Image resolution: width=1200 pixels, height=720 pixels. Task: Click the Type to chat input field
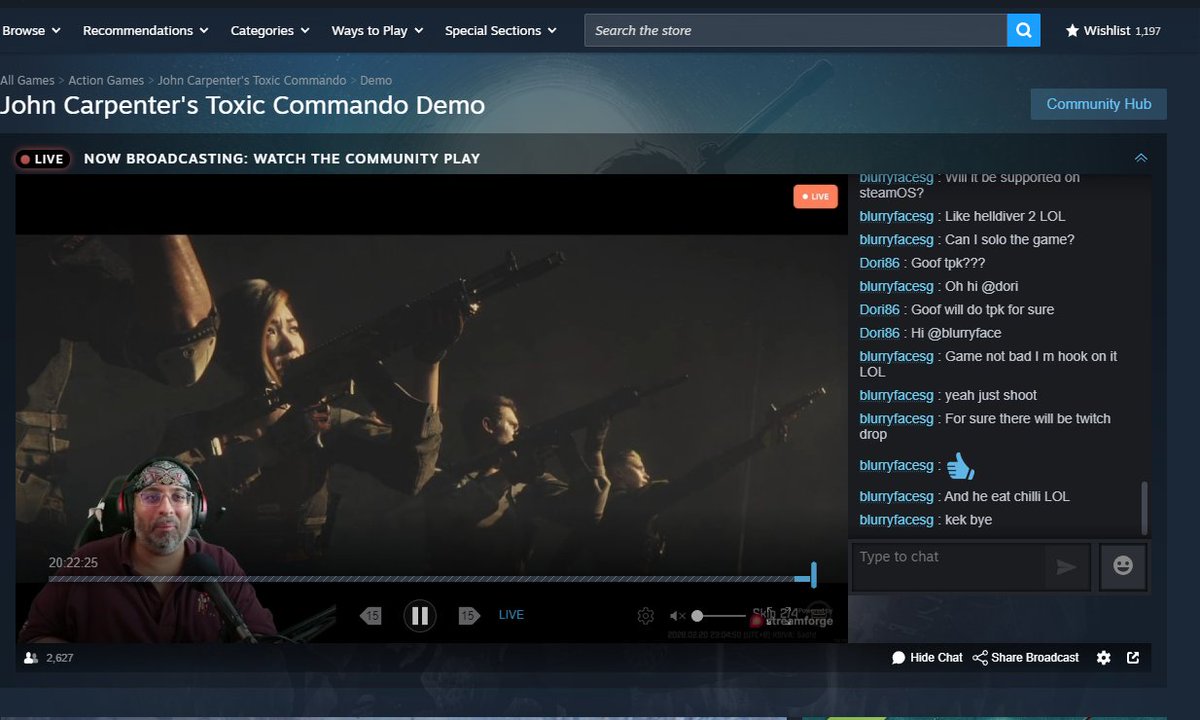point(947,567)
